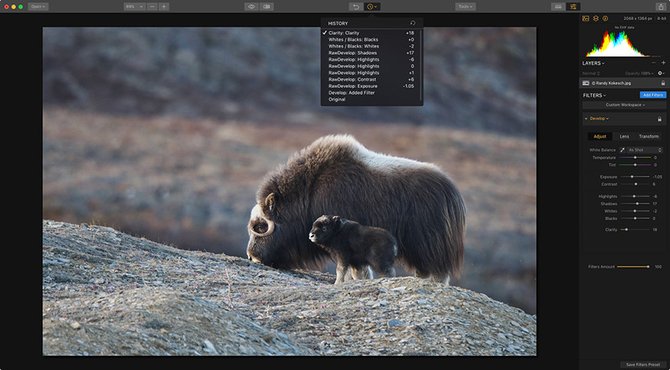Select Clarity: Clarity history state

[372, 33]
